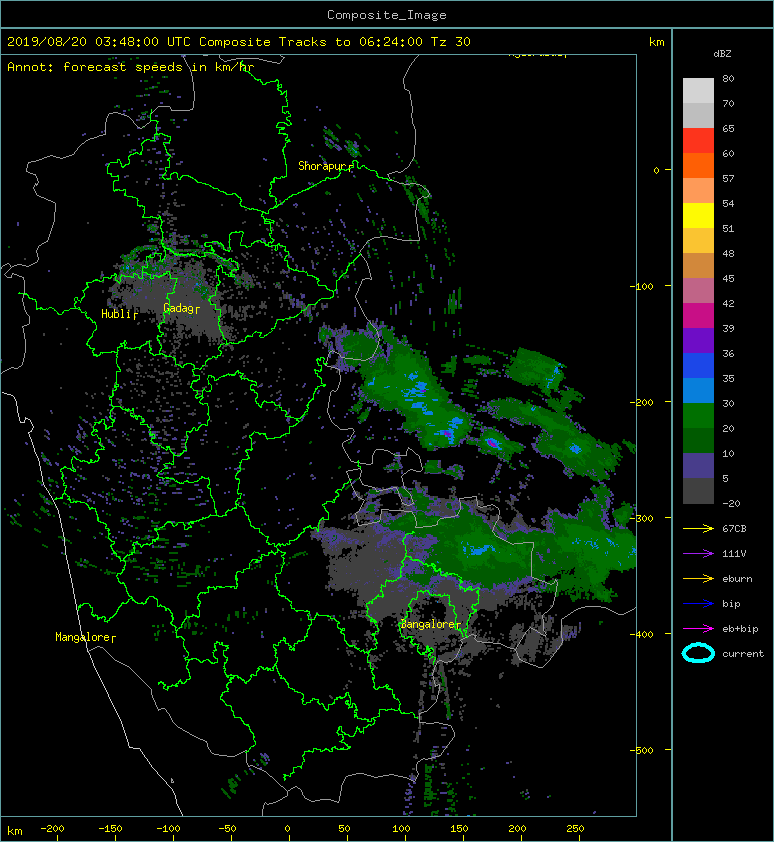The height and width of the screenshot is (842, 774).
Task: Click the dBZ heading above the color scale
Action: (x=722, y=54)
